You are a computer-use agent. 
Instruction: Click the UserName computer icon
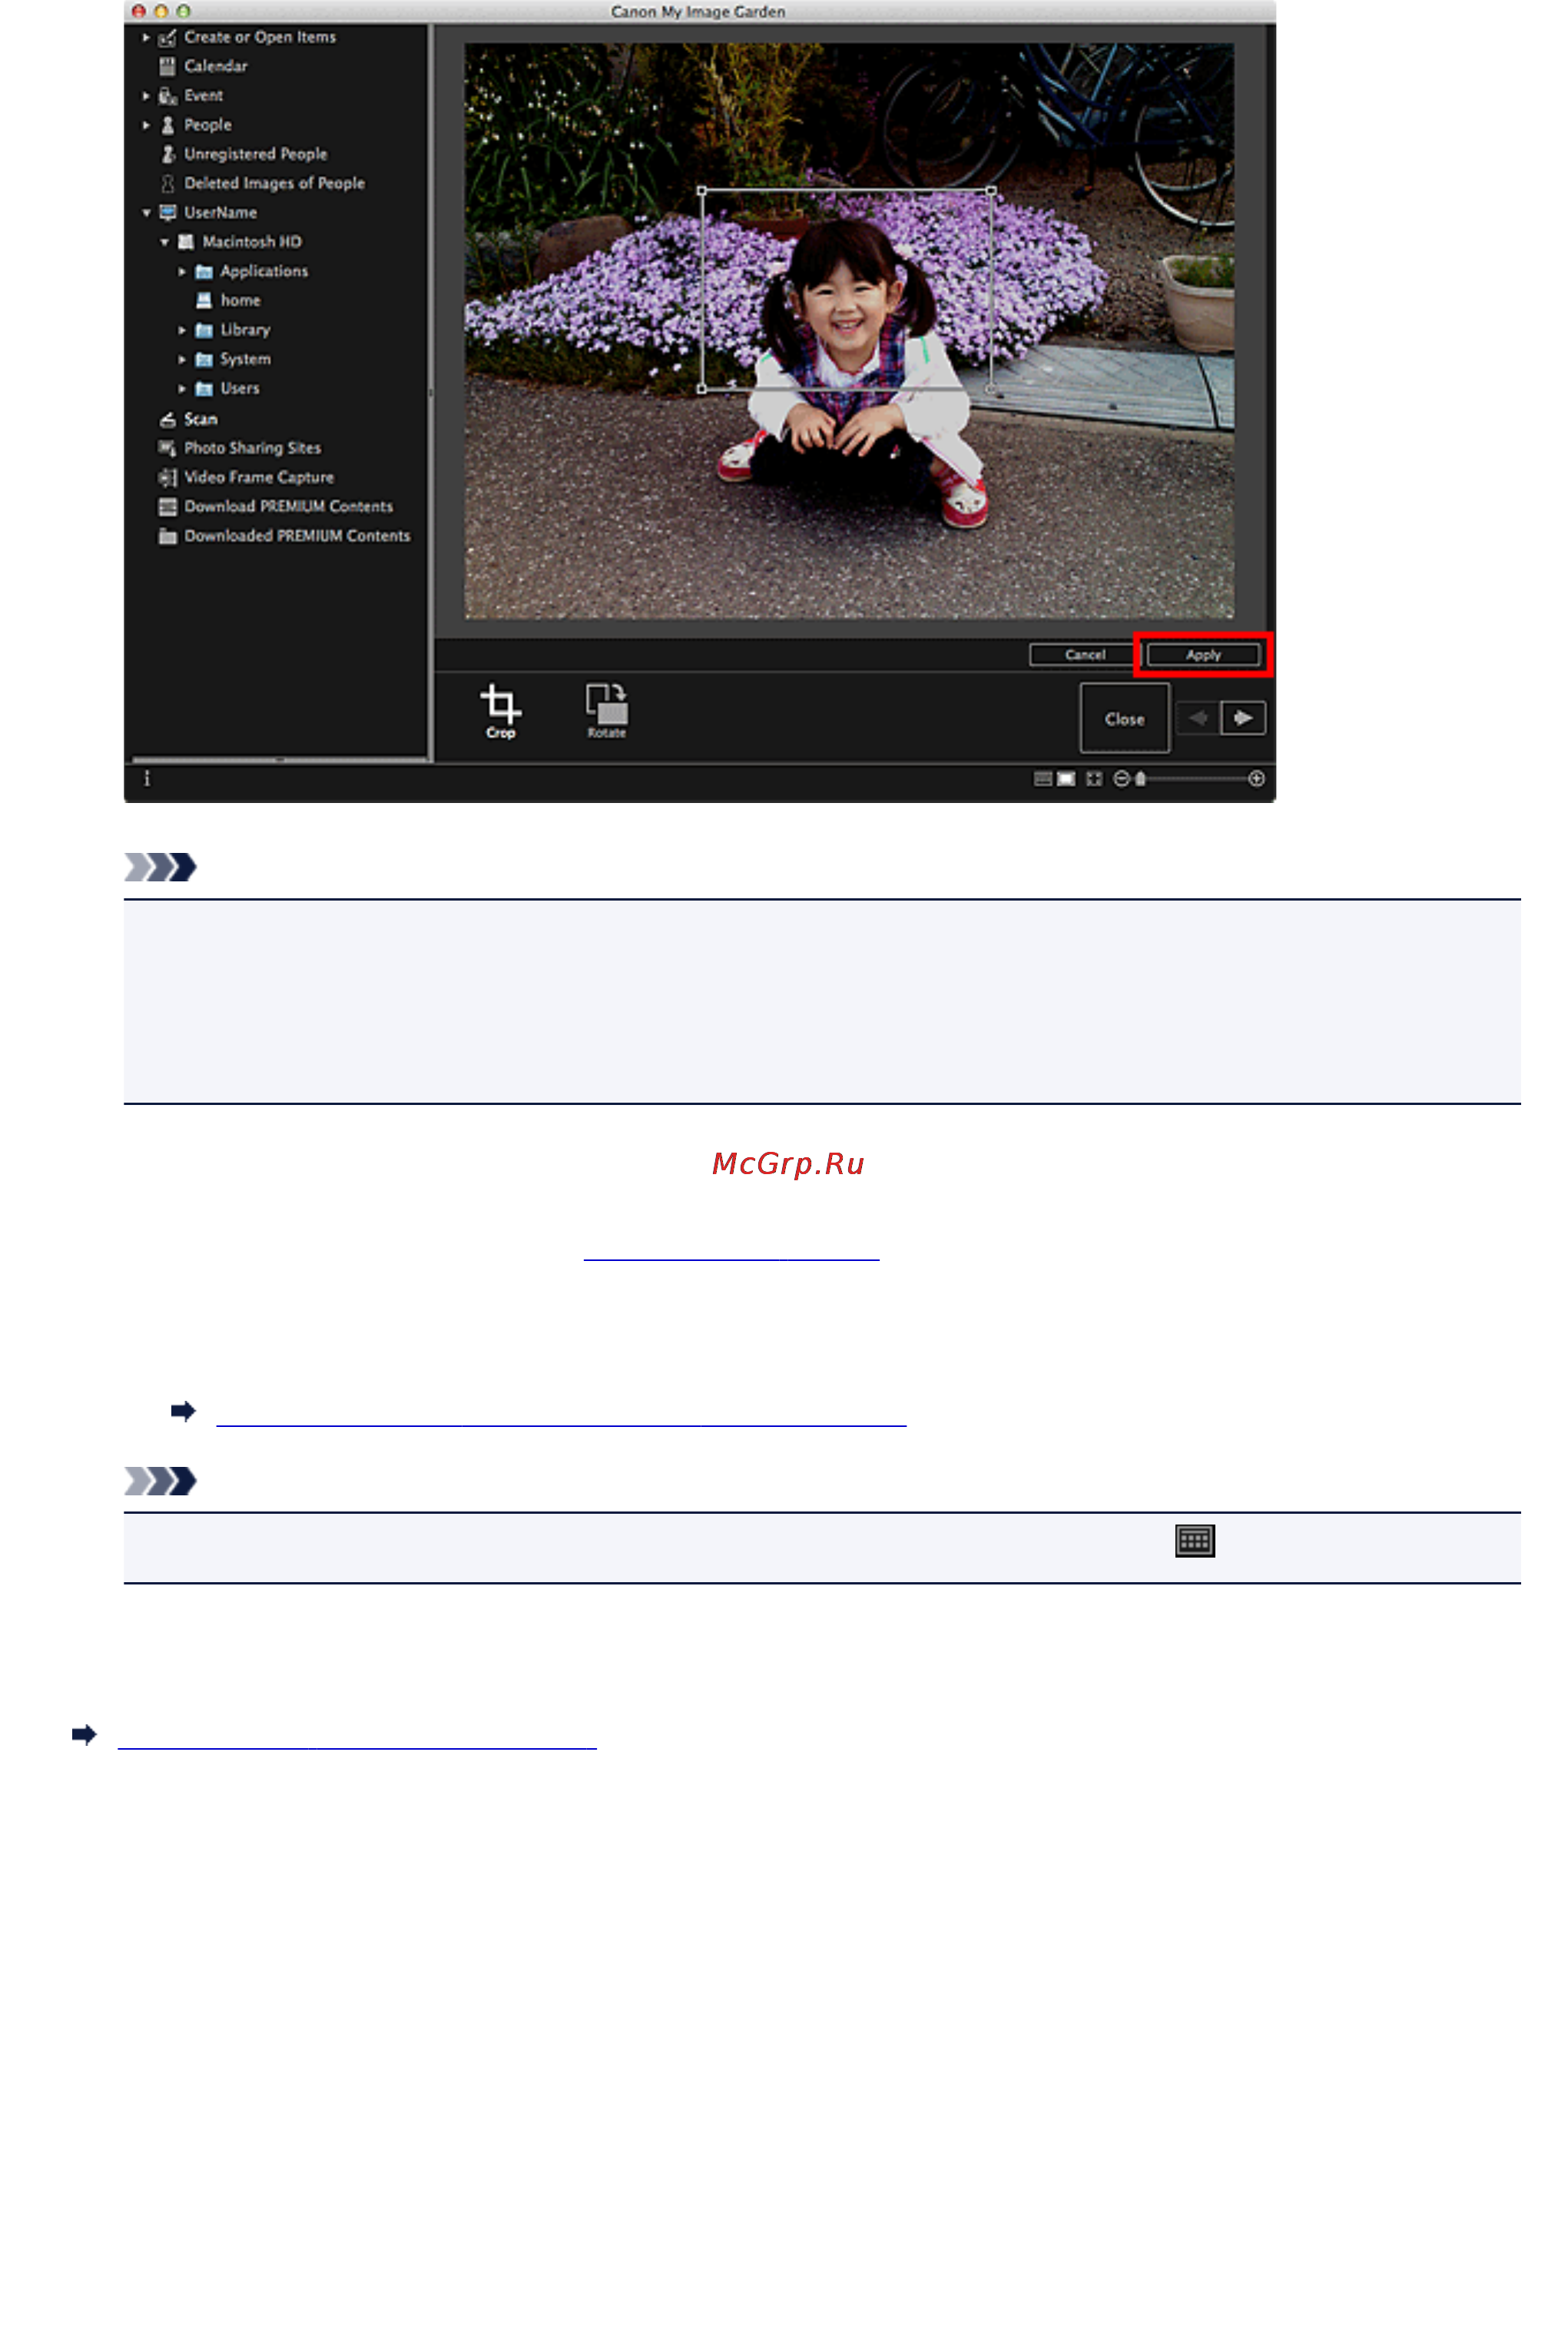167,212
